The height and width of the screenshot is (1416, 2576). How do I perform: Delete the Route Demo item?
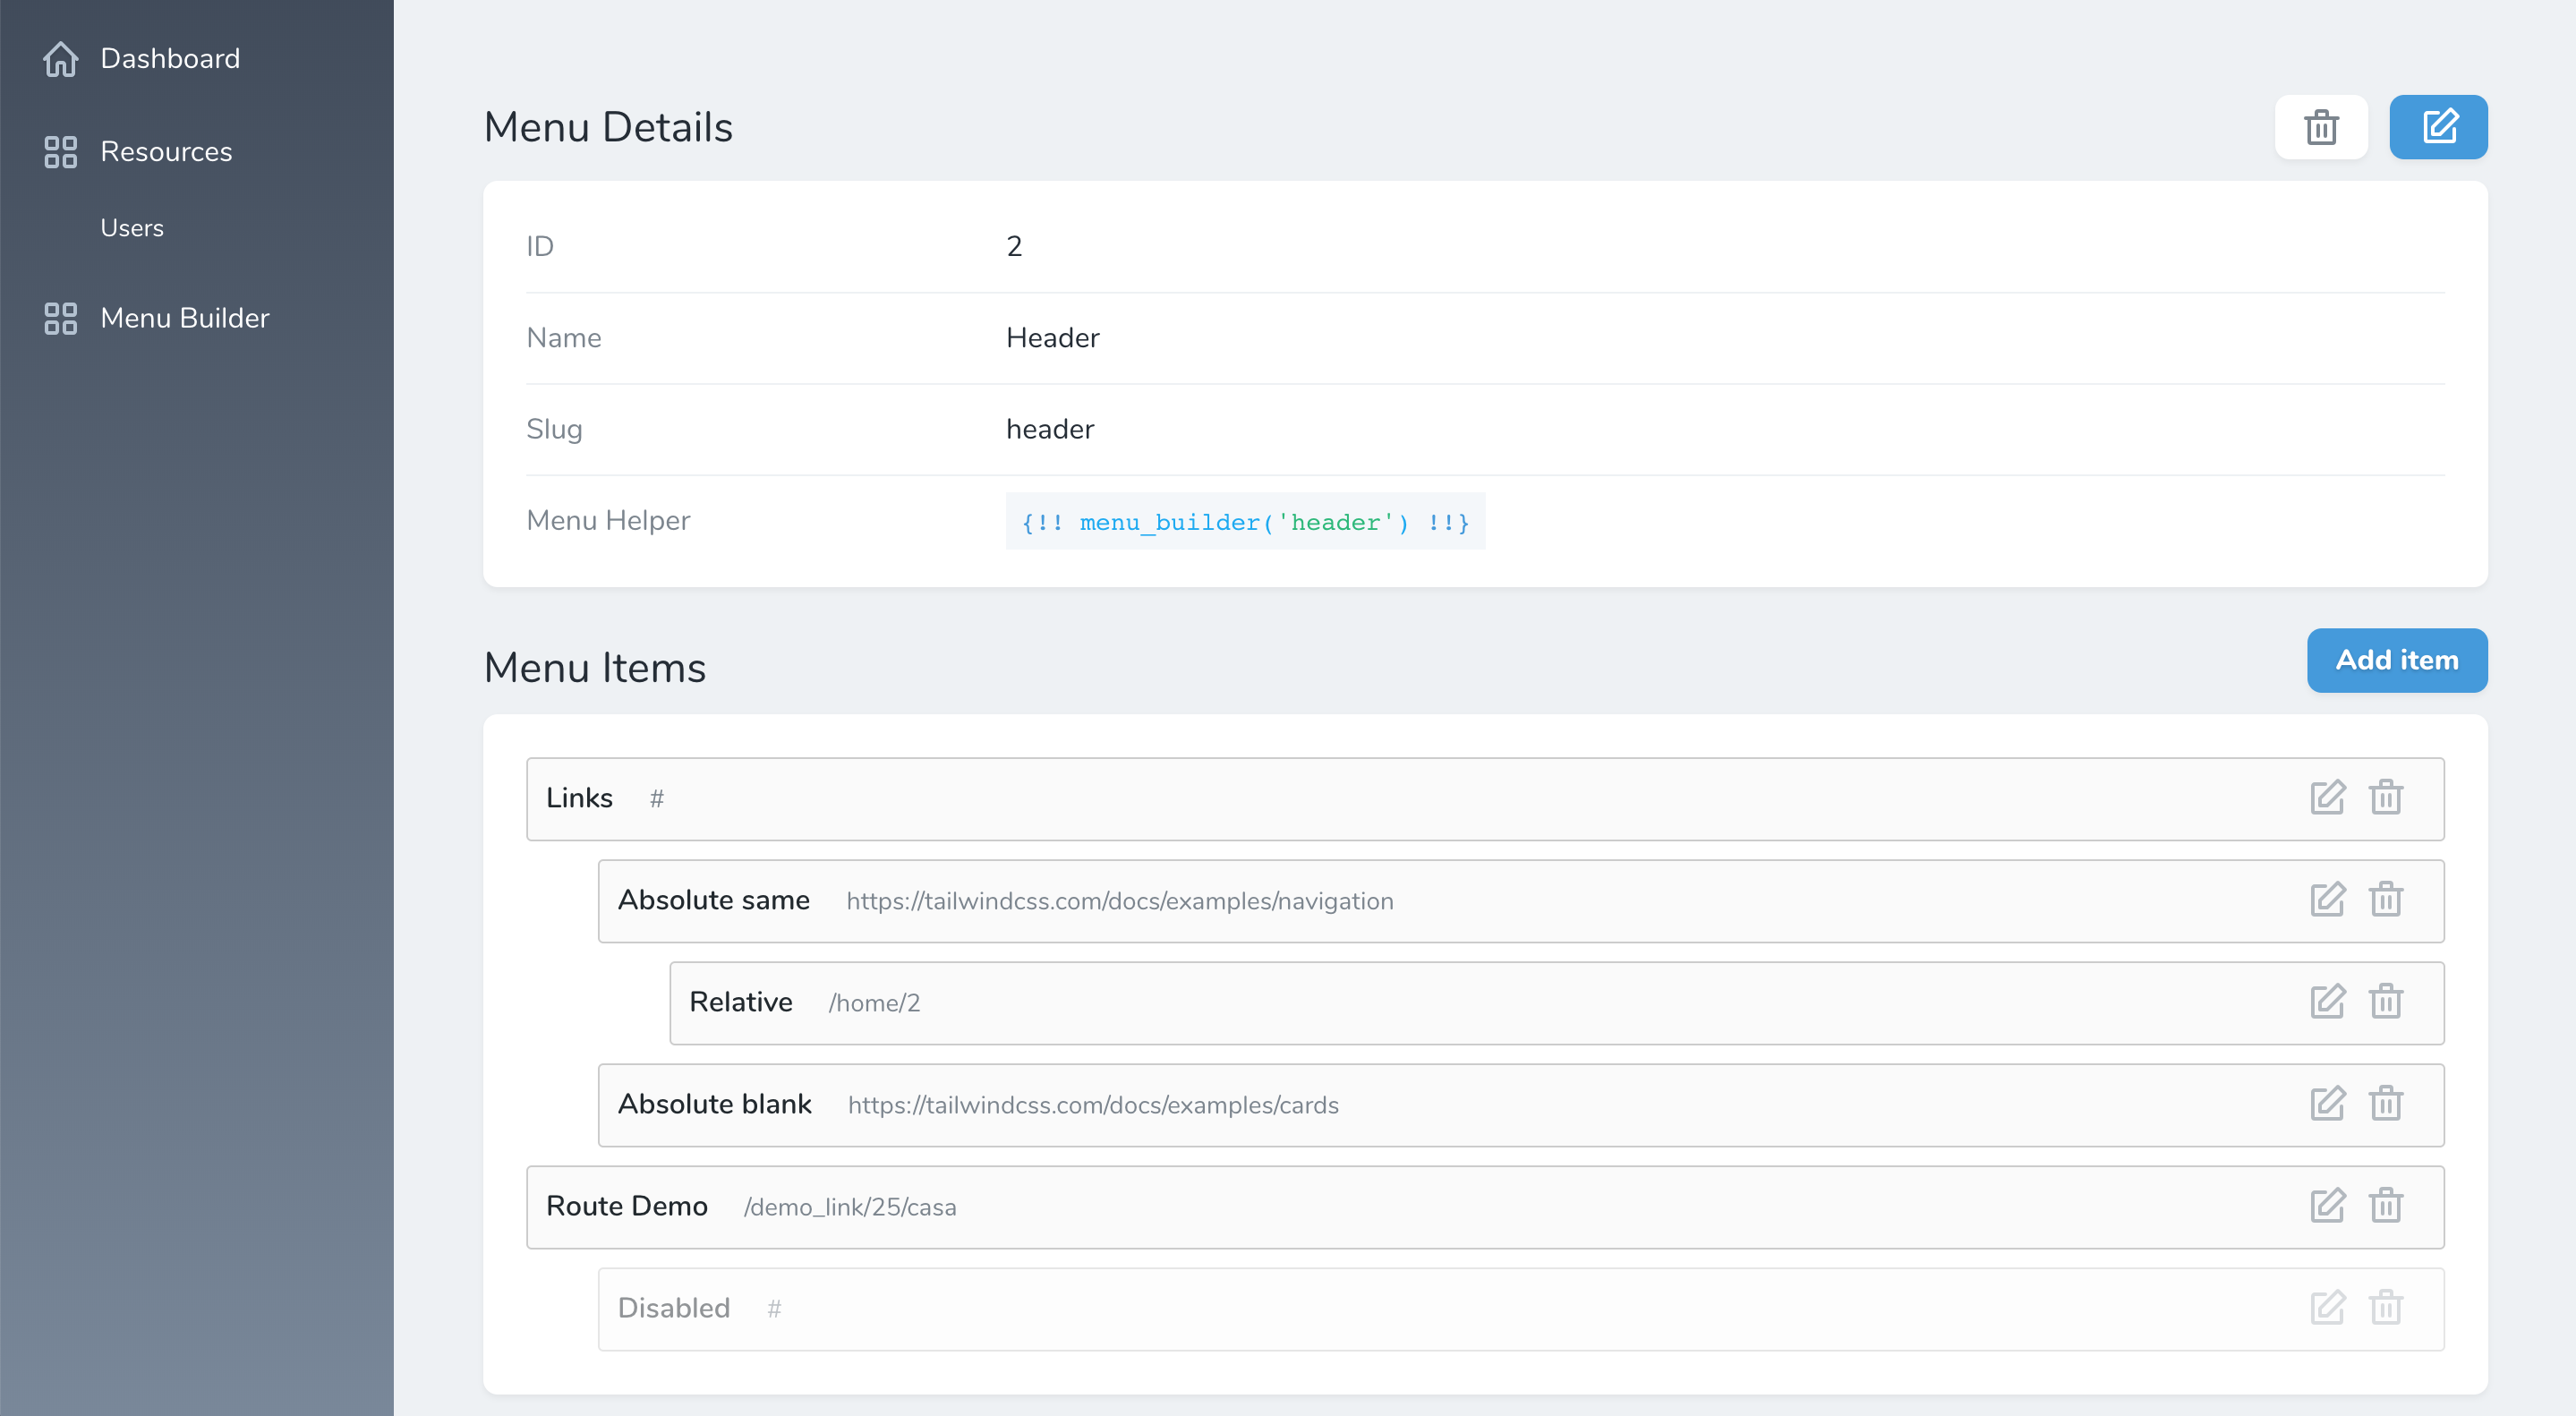(2385, 1206)
